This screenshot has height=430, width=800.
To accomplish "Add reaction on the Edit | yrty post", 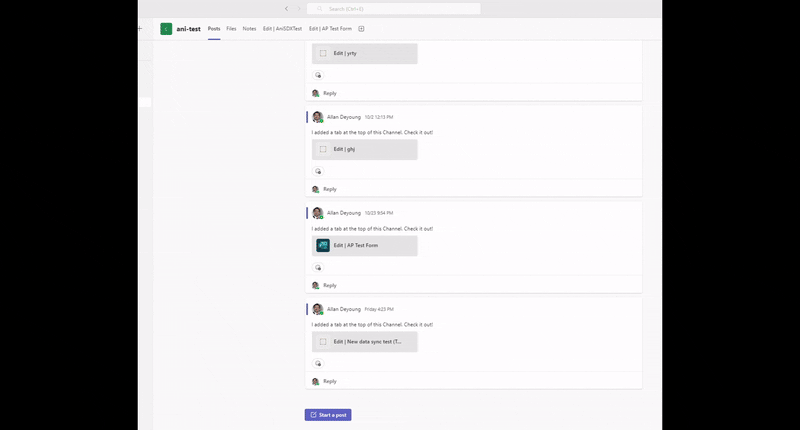I will point(318,75).
